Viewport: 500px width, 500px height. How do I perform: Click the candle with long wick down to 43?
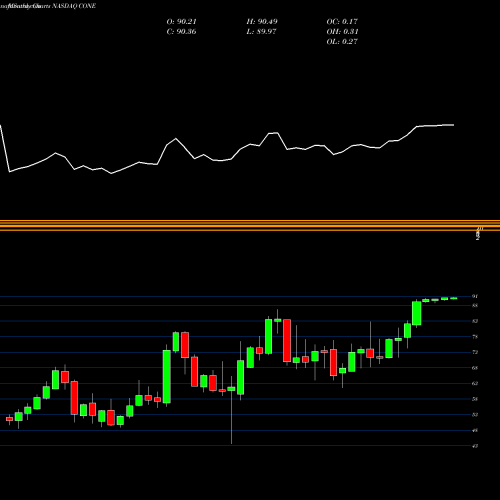pos(231,389)
